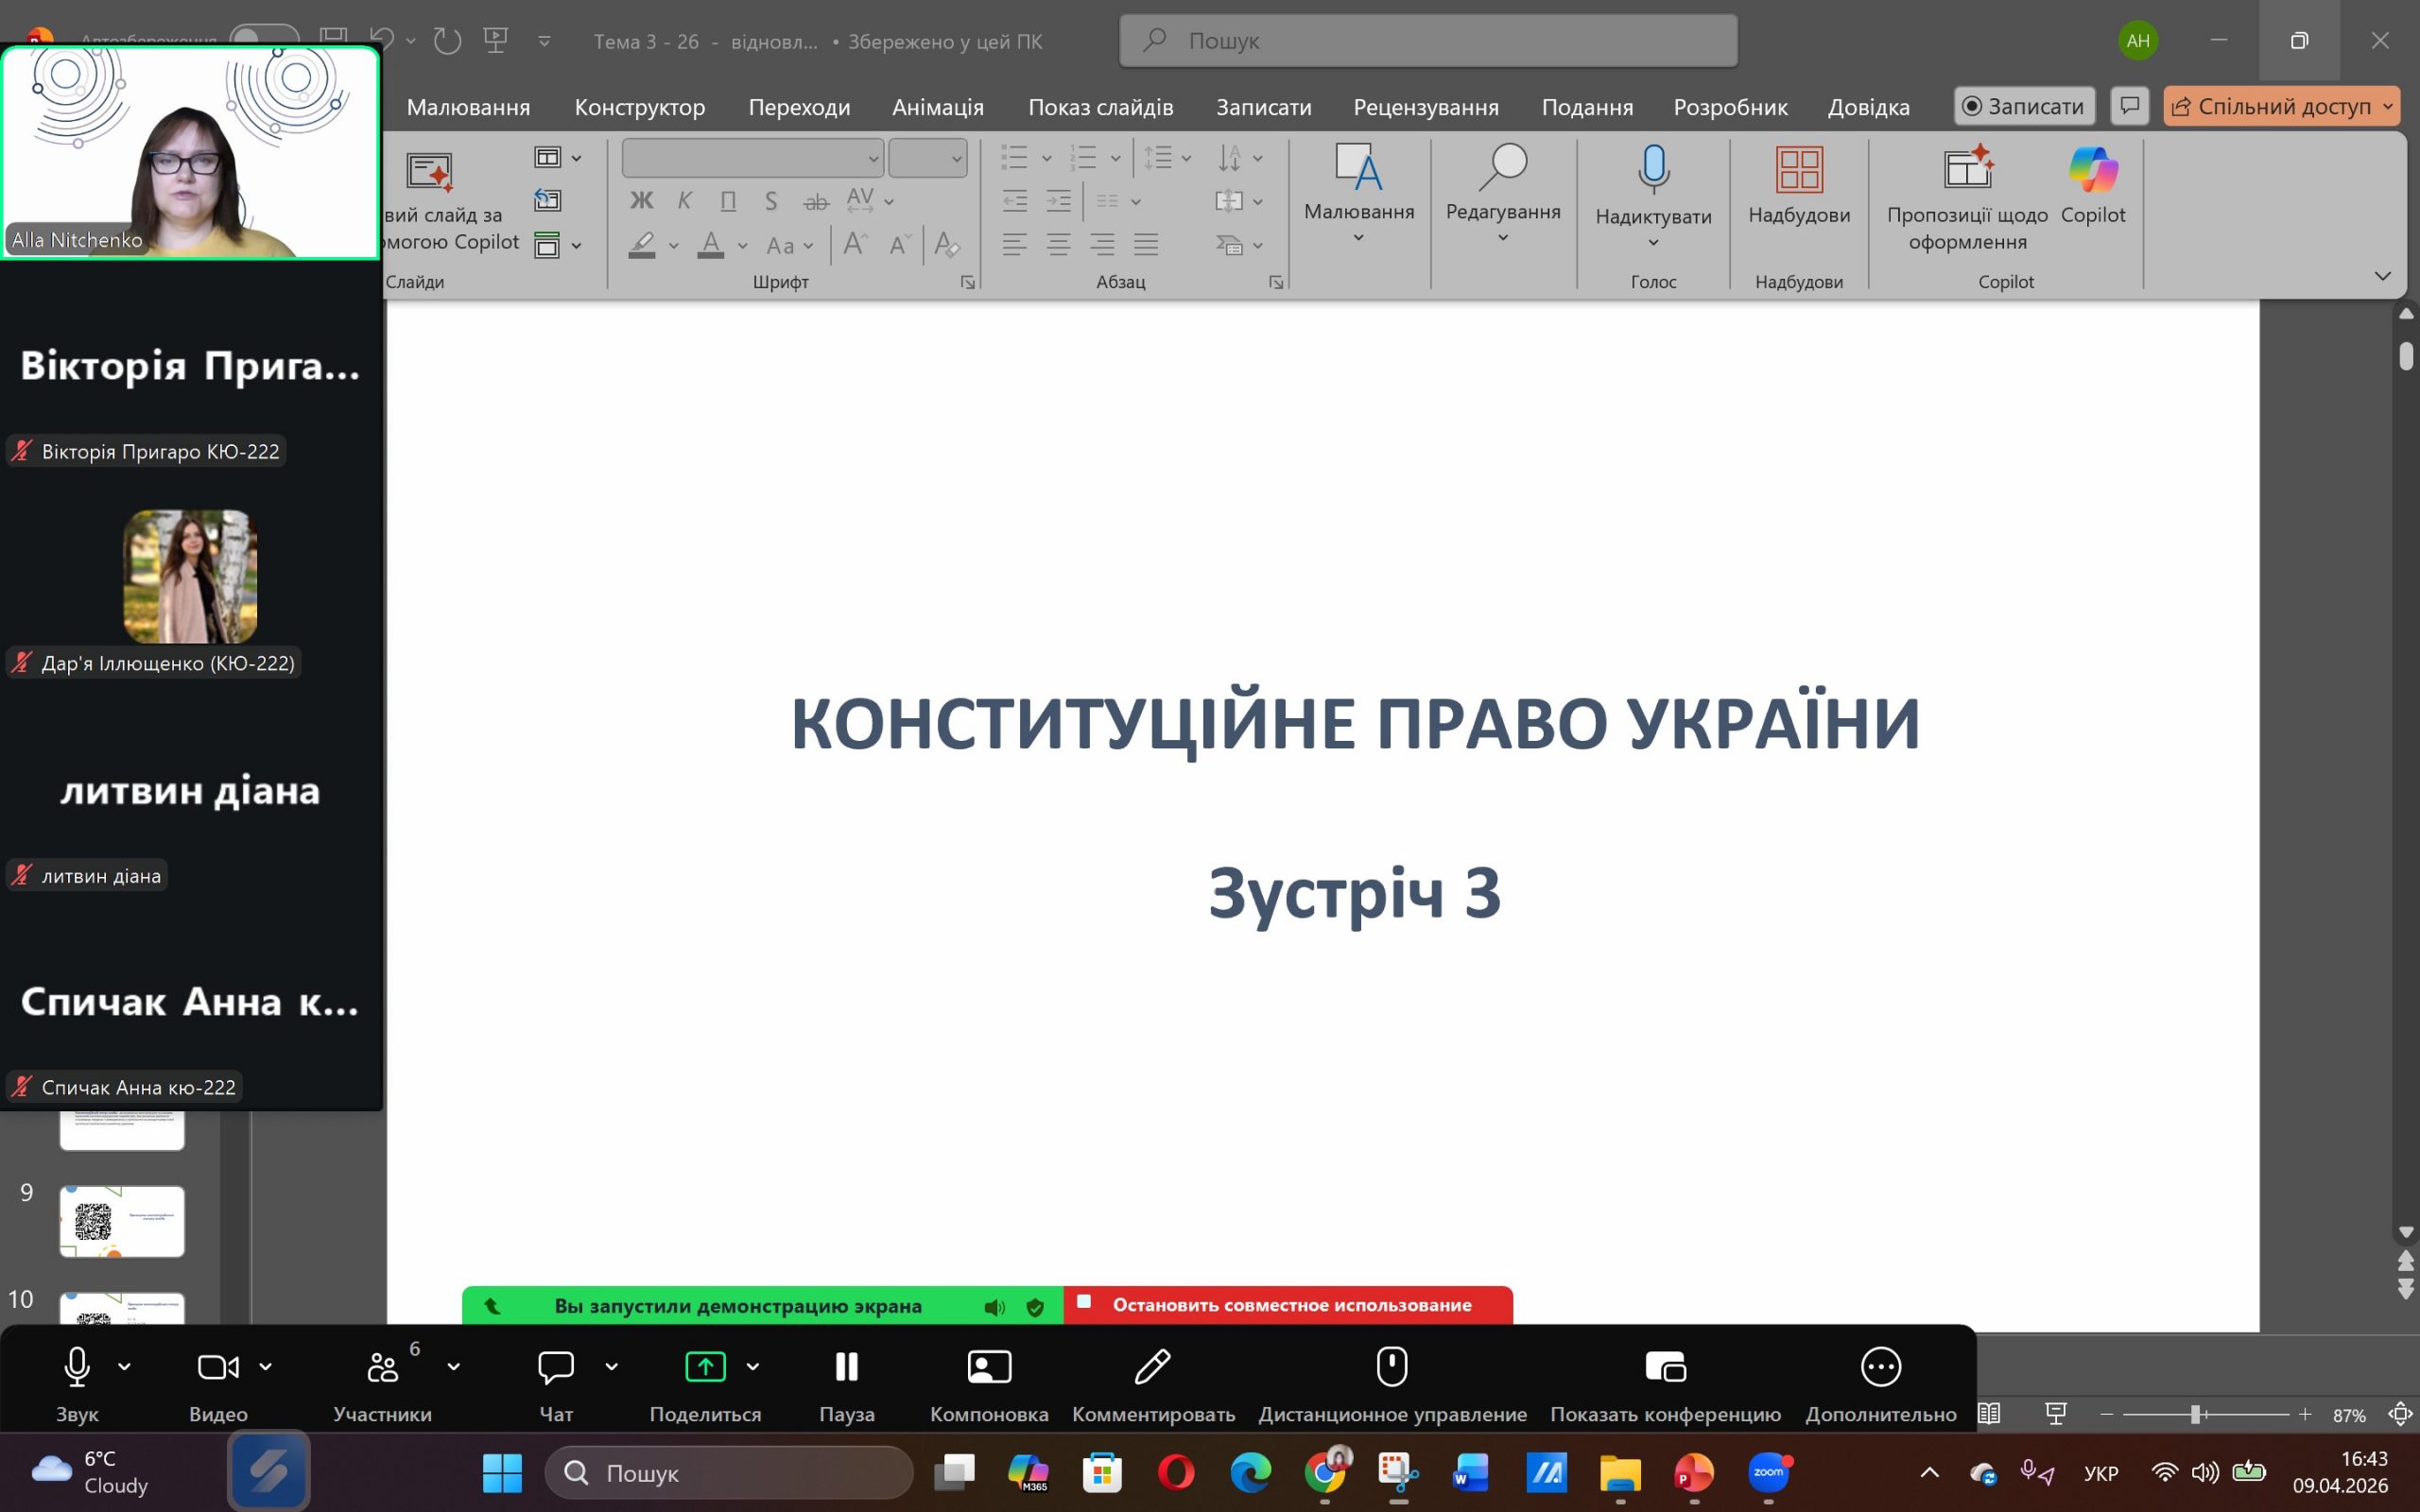Open the font name combo box
Screen dimensions: 2420x1512
(x=753, y=158)
